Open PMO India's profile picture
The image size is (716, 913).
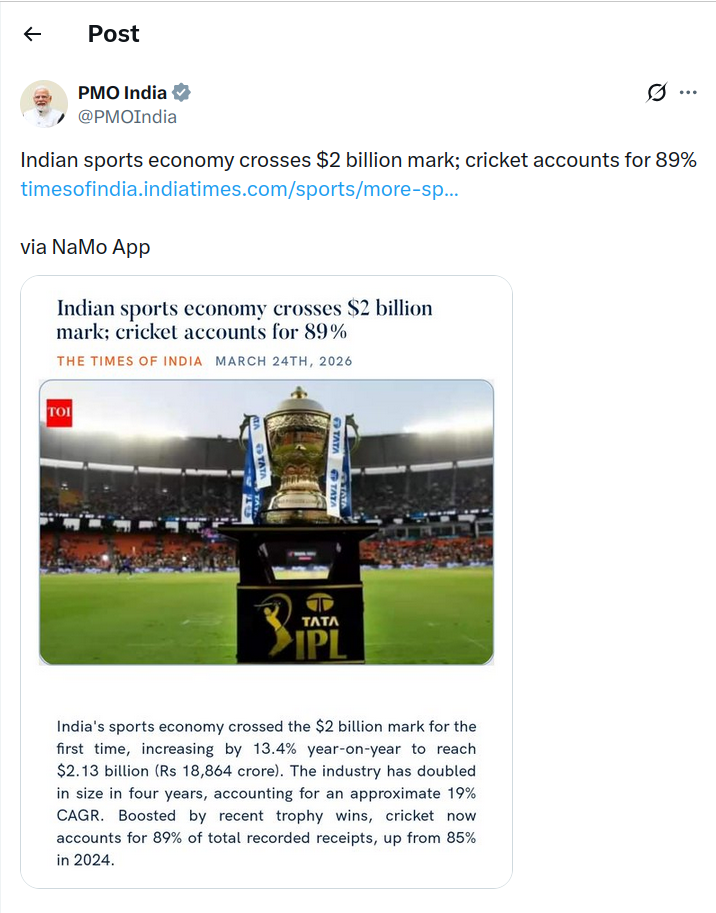click(x=44, y=104)
